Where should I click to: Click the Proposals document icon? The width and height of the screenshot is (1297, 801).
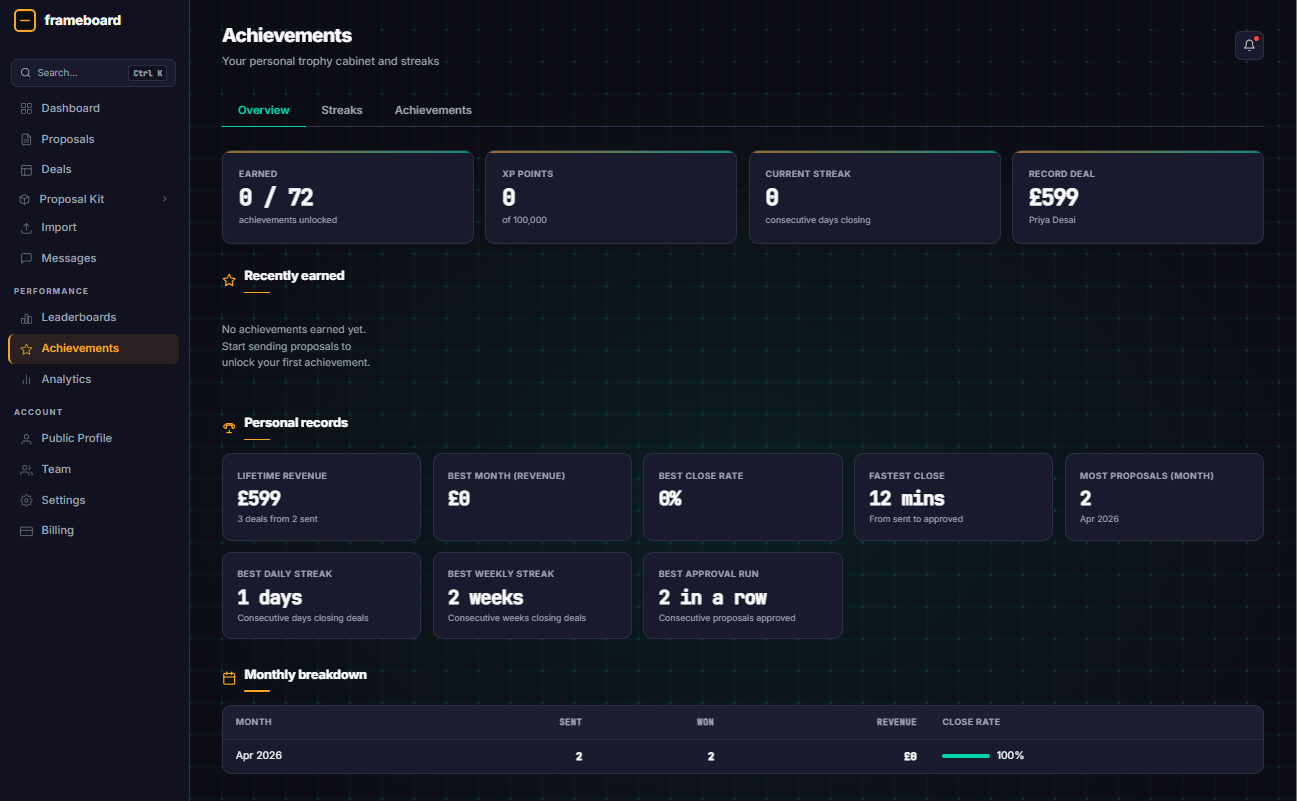[x=27, y=139]
